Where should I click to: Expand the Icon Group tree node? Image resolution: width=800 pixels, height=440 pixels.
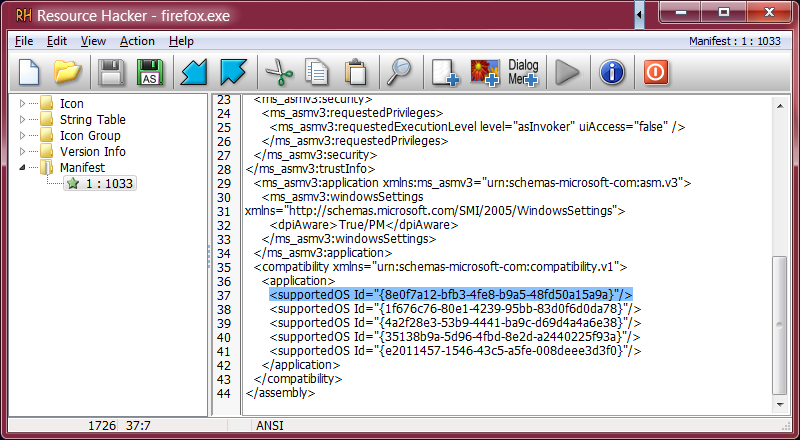click(22, 135)
